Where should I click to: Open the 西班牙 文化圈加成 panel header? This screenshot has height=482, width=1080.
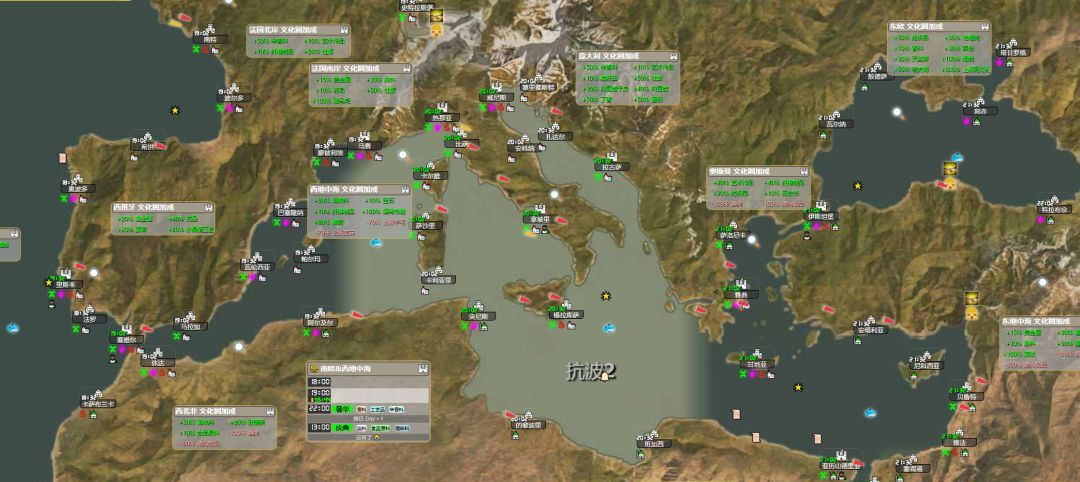click(x=163, y=207)
